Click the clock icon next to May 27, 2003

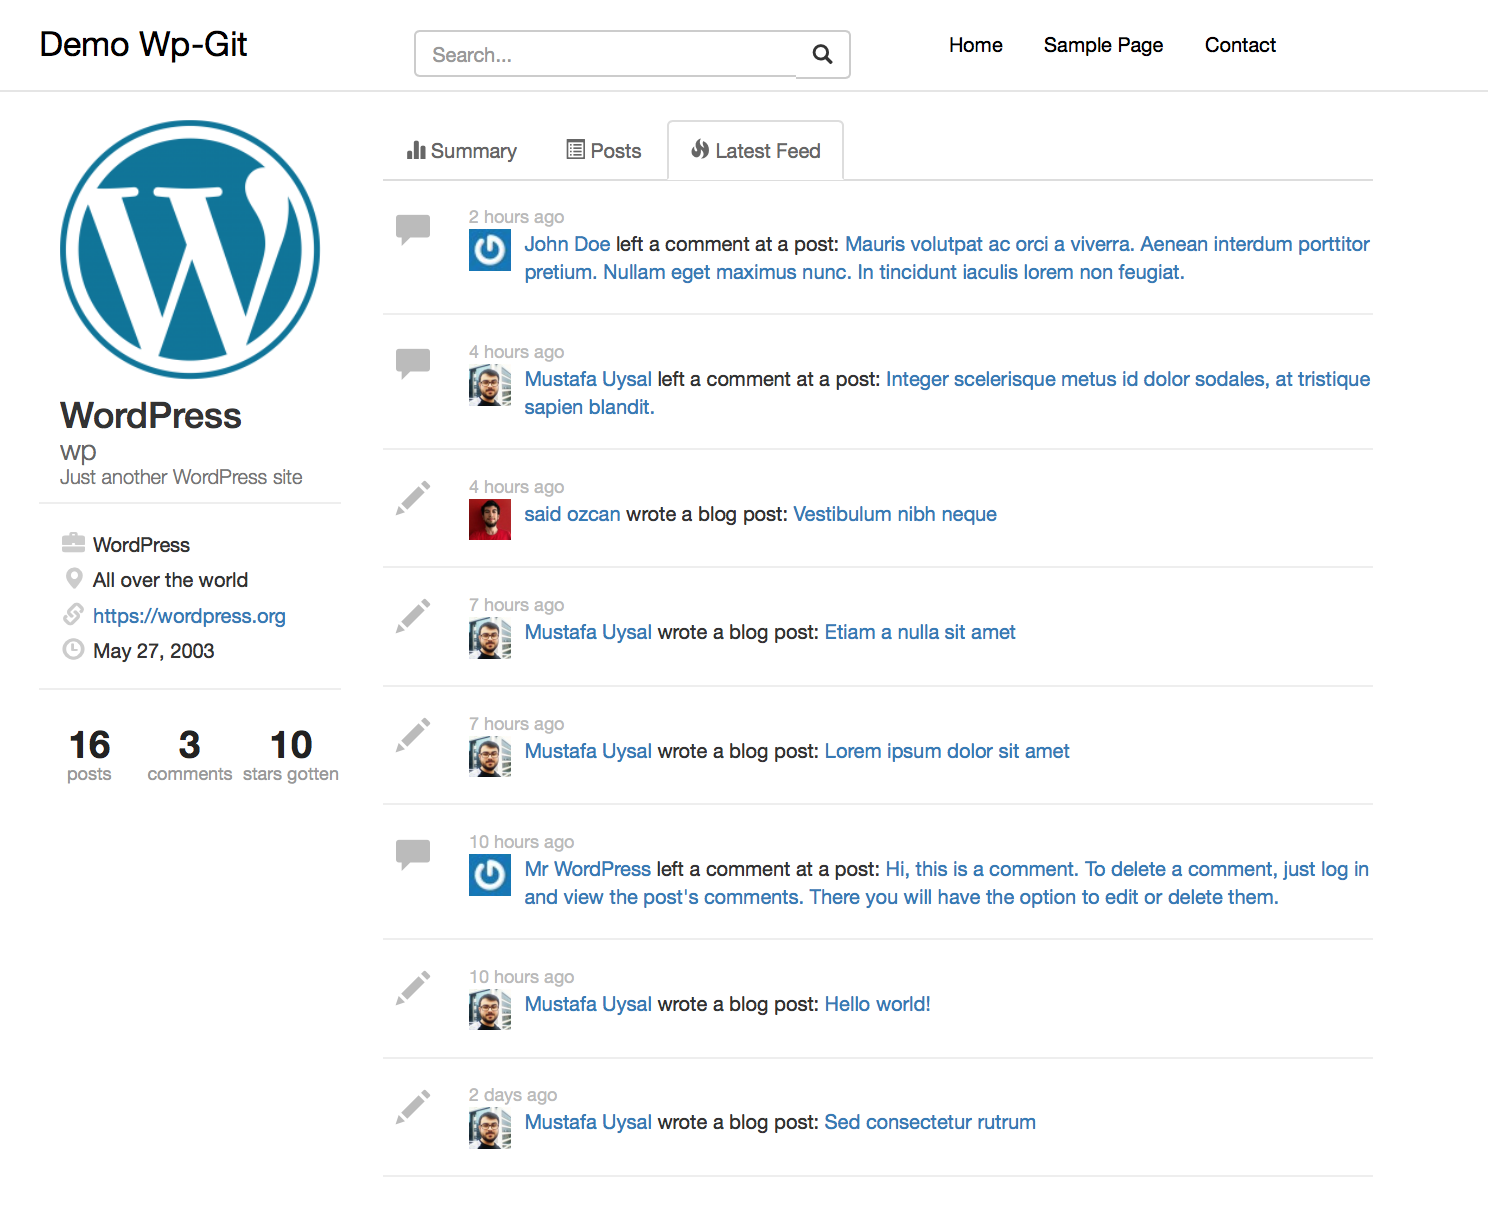tap(73, 649)
